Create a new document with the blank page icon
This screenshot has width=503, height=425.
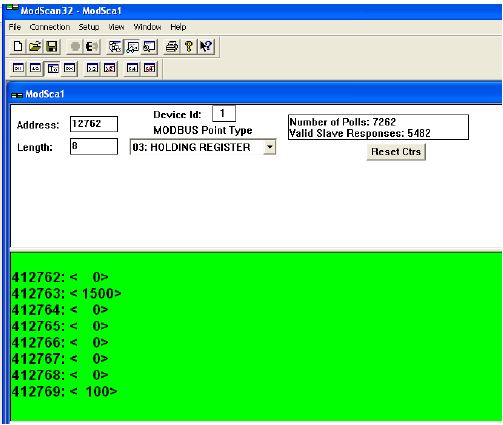[17, 47]
